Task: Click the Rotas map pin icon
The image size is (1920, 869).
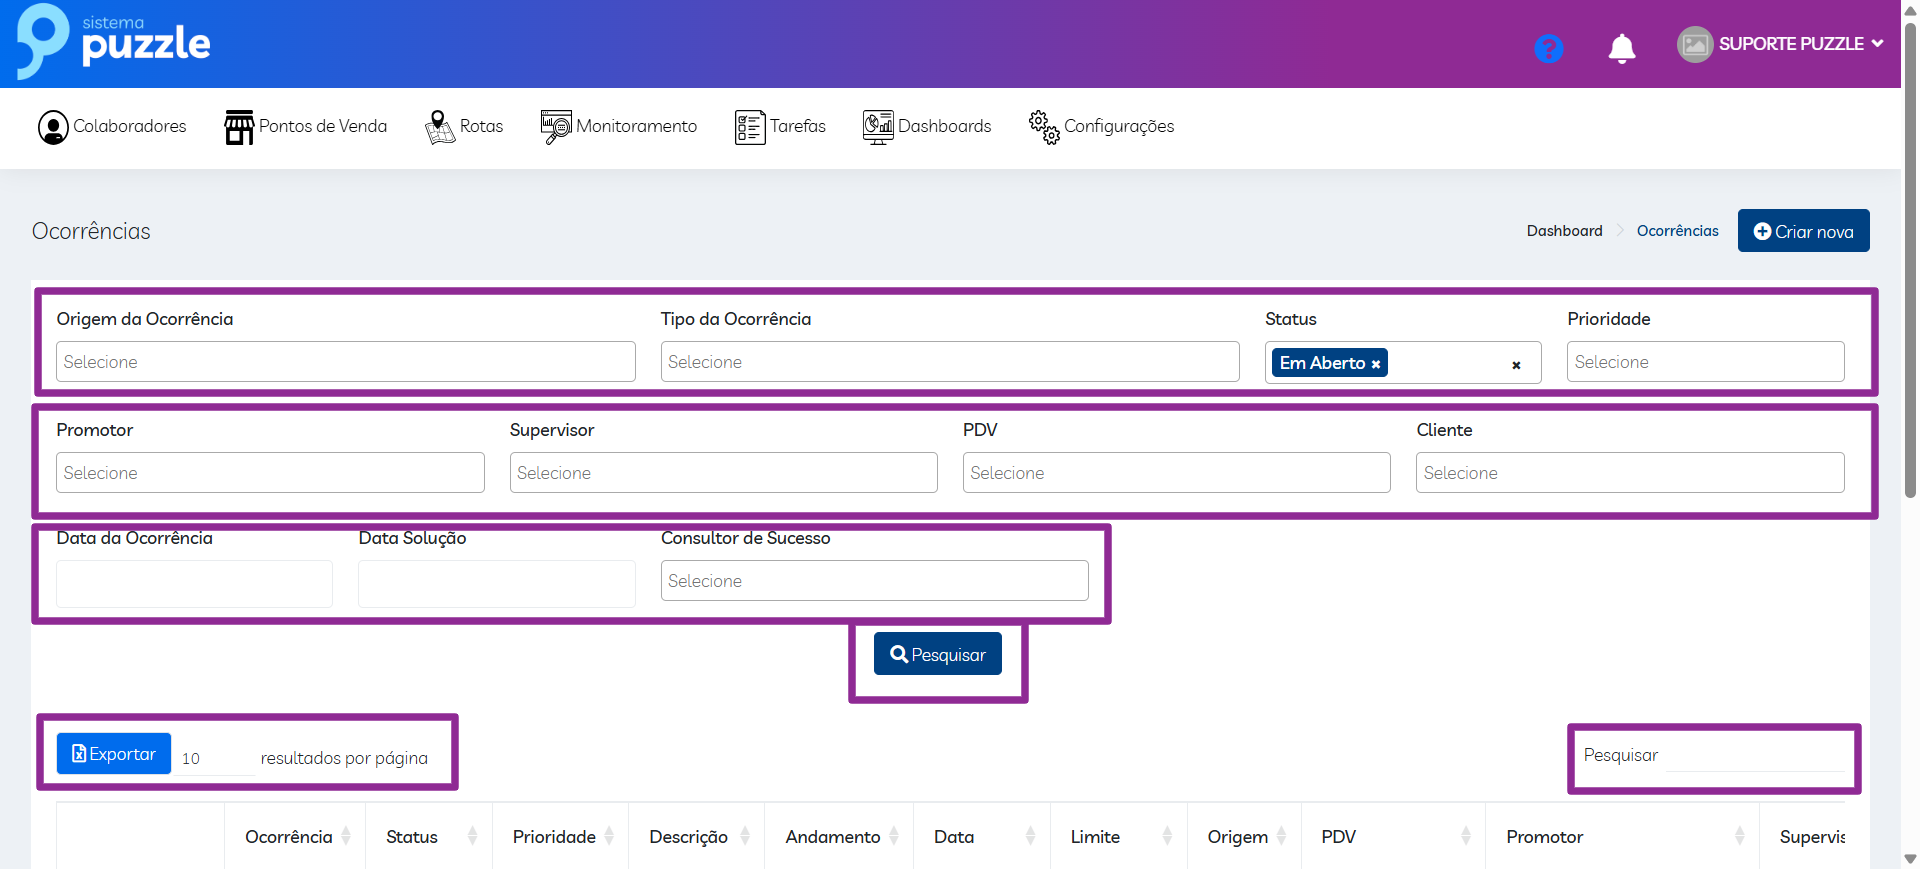Action: click(x=439, y=127)
